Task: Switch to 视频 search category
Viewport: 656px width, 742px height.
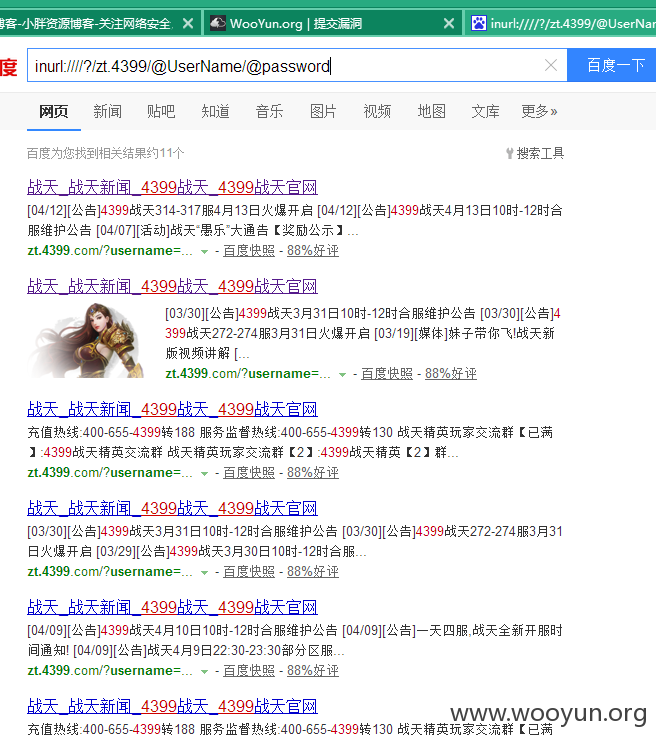Action: (377, 112)
